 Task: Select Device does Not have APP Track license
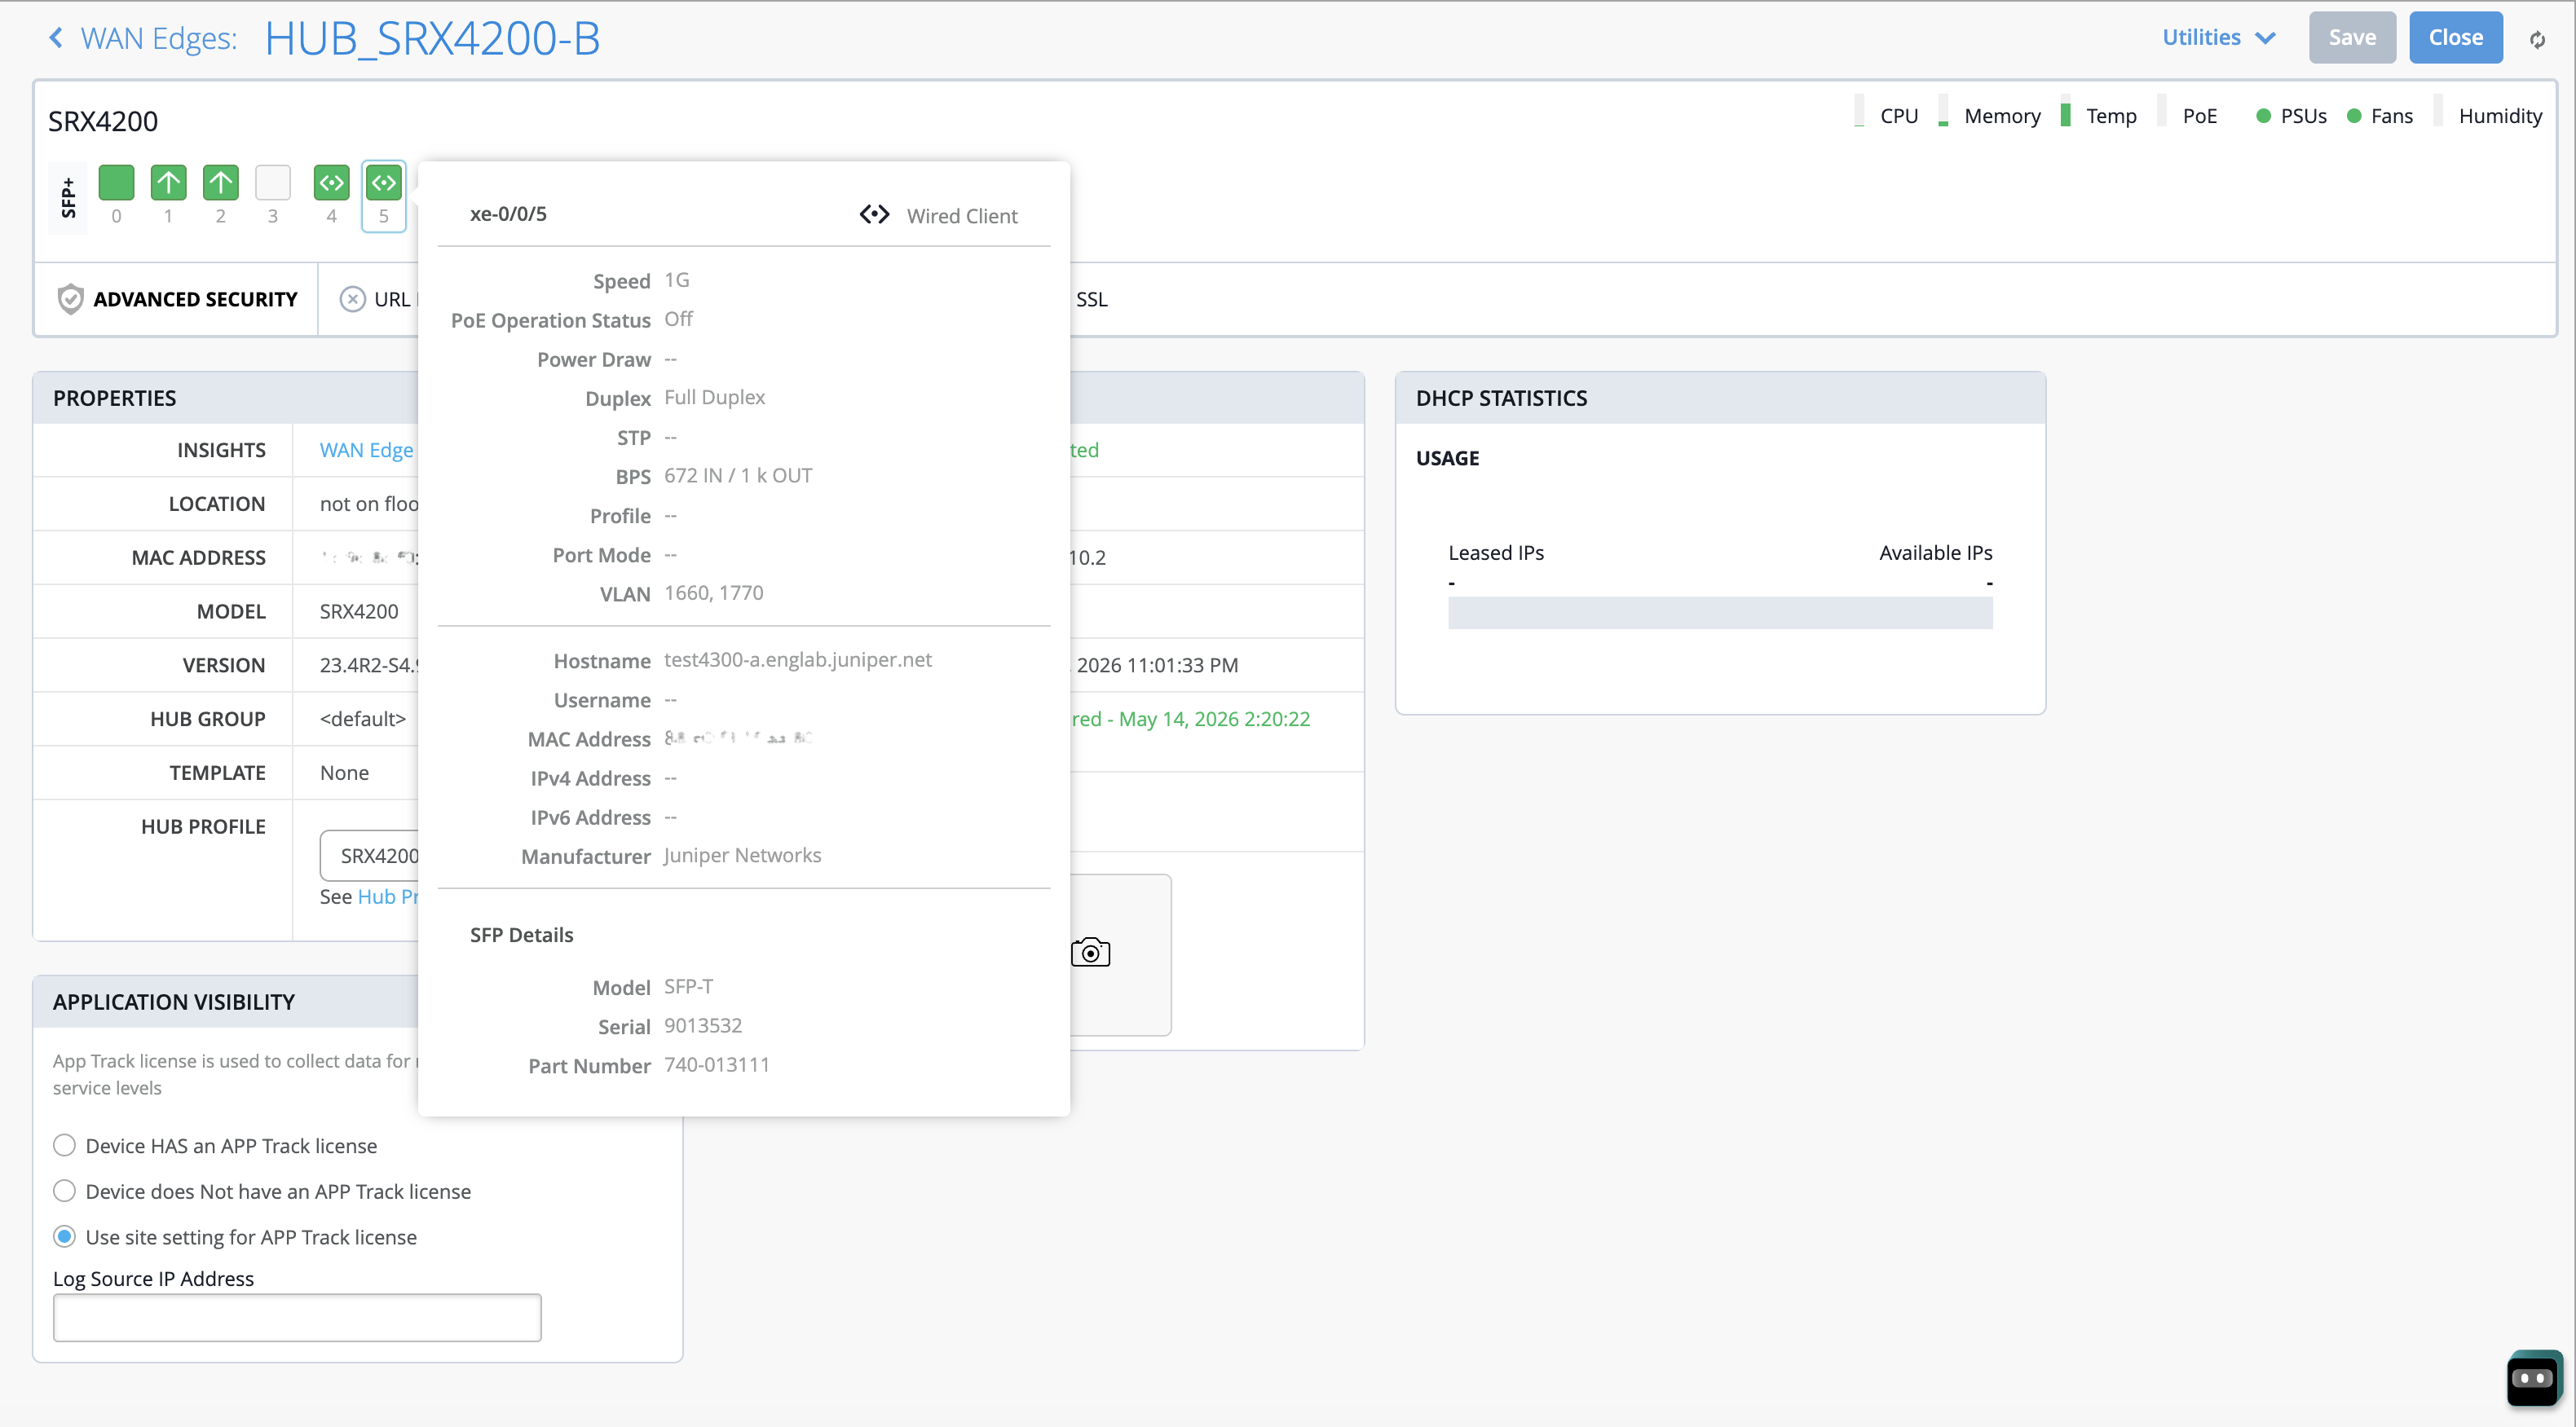click(x=64, y=1191)
